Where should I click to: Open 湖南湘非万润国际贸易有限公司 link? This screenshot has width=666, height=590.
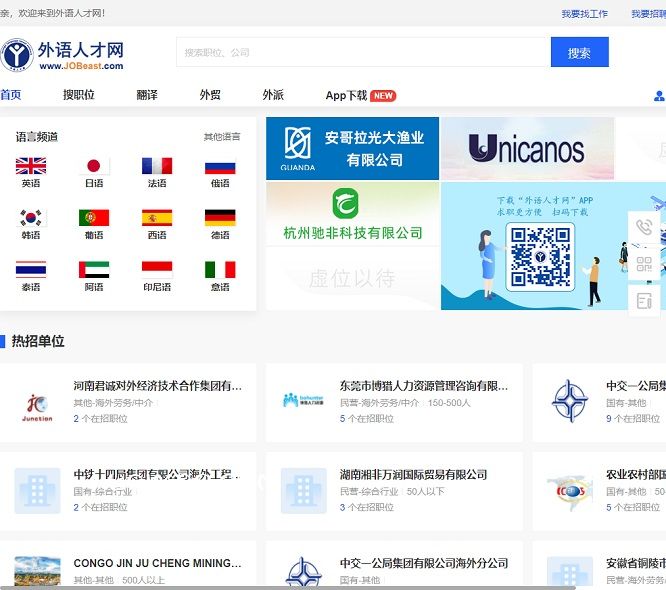tap(413, 474)
